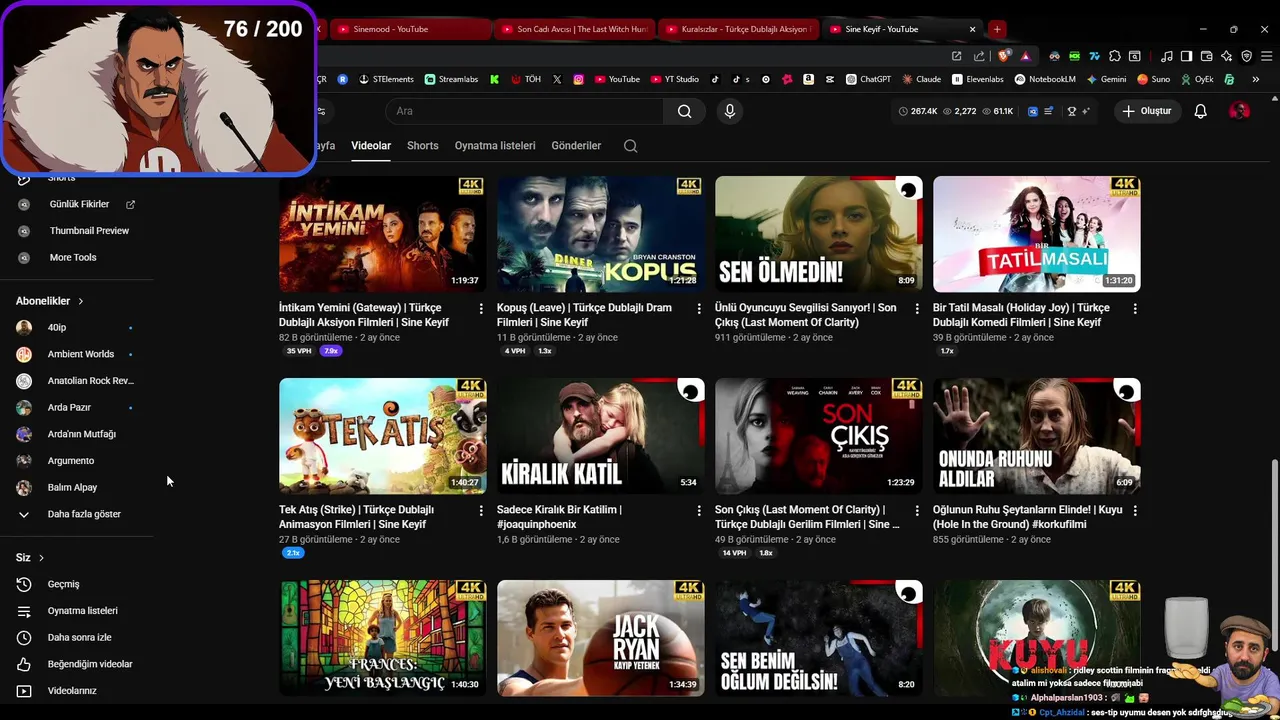Switch to the Sinemood - YouTube tab

[410, 29]
